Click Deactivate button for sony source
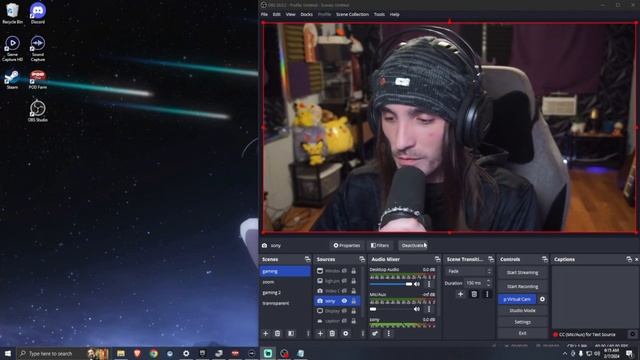 point(413,245)
